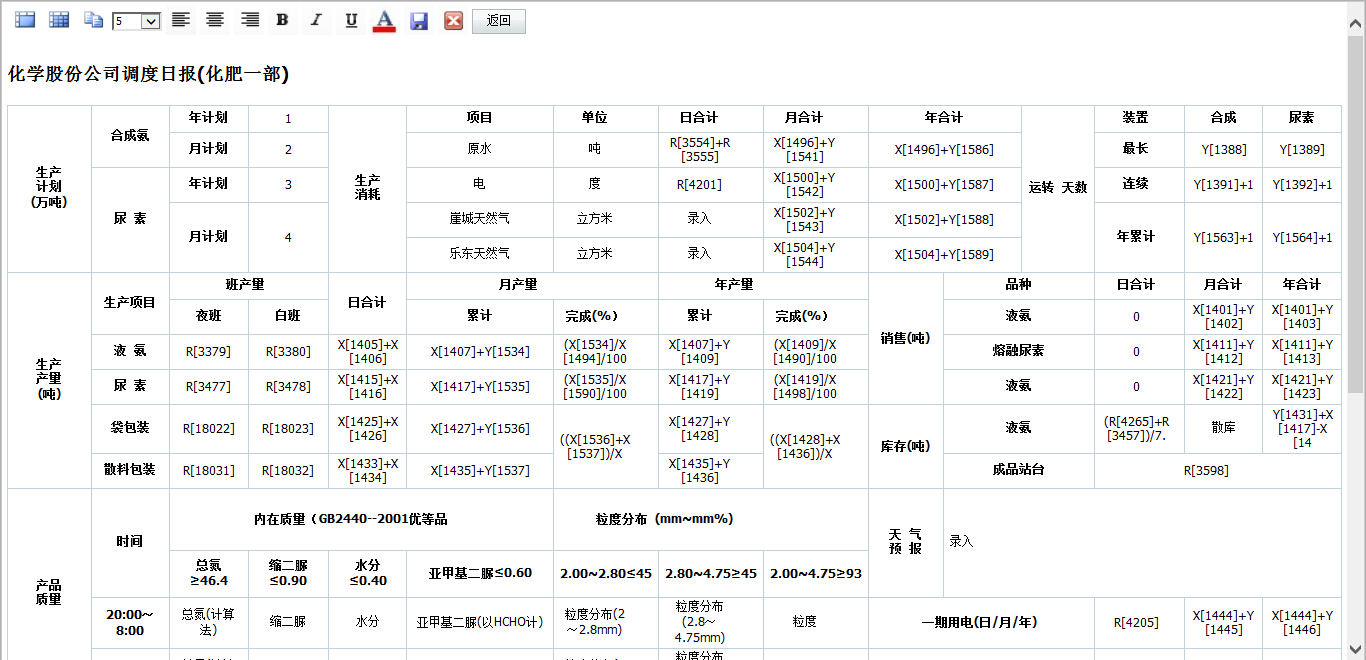Viewport: 1366px width, 660px height.
Task: Click the red X delete icon
Action: tap(453, 20)
